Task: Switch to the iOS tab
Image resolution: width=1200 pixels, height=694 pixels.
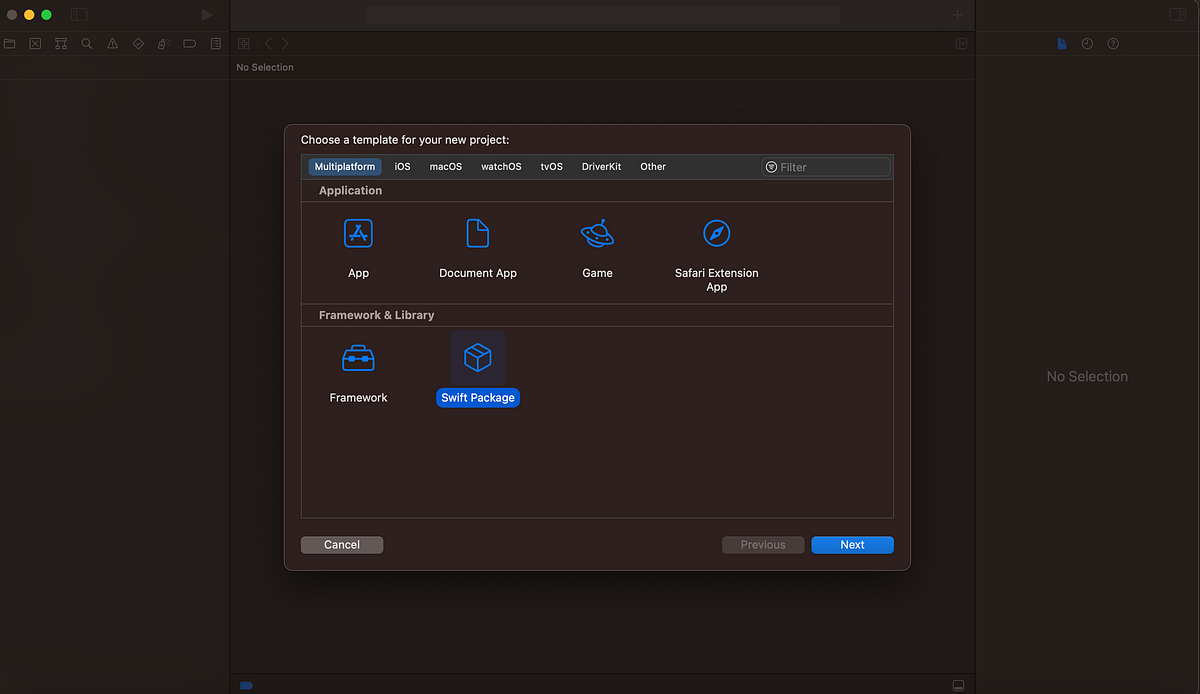Action: [402, 166]
